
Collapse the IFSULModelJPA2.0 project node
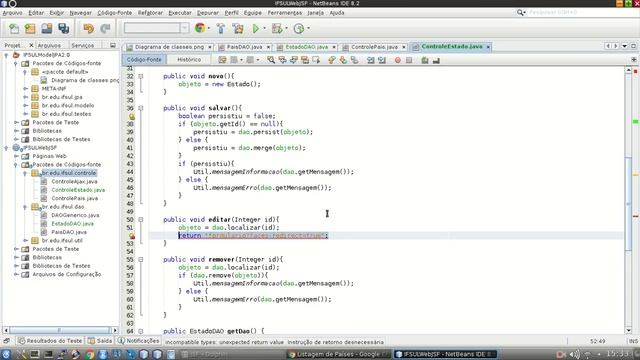[6, 55]
